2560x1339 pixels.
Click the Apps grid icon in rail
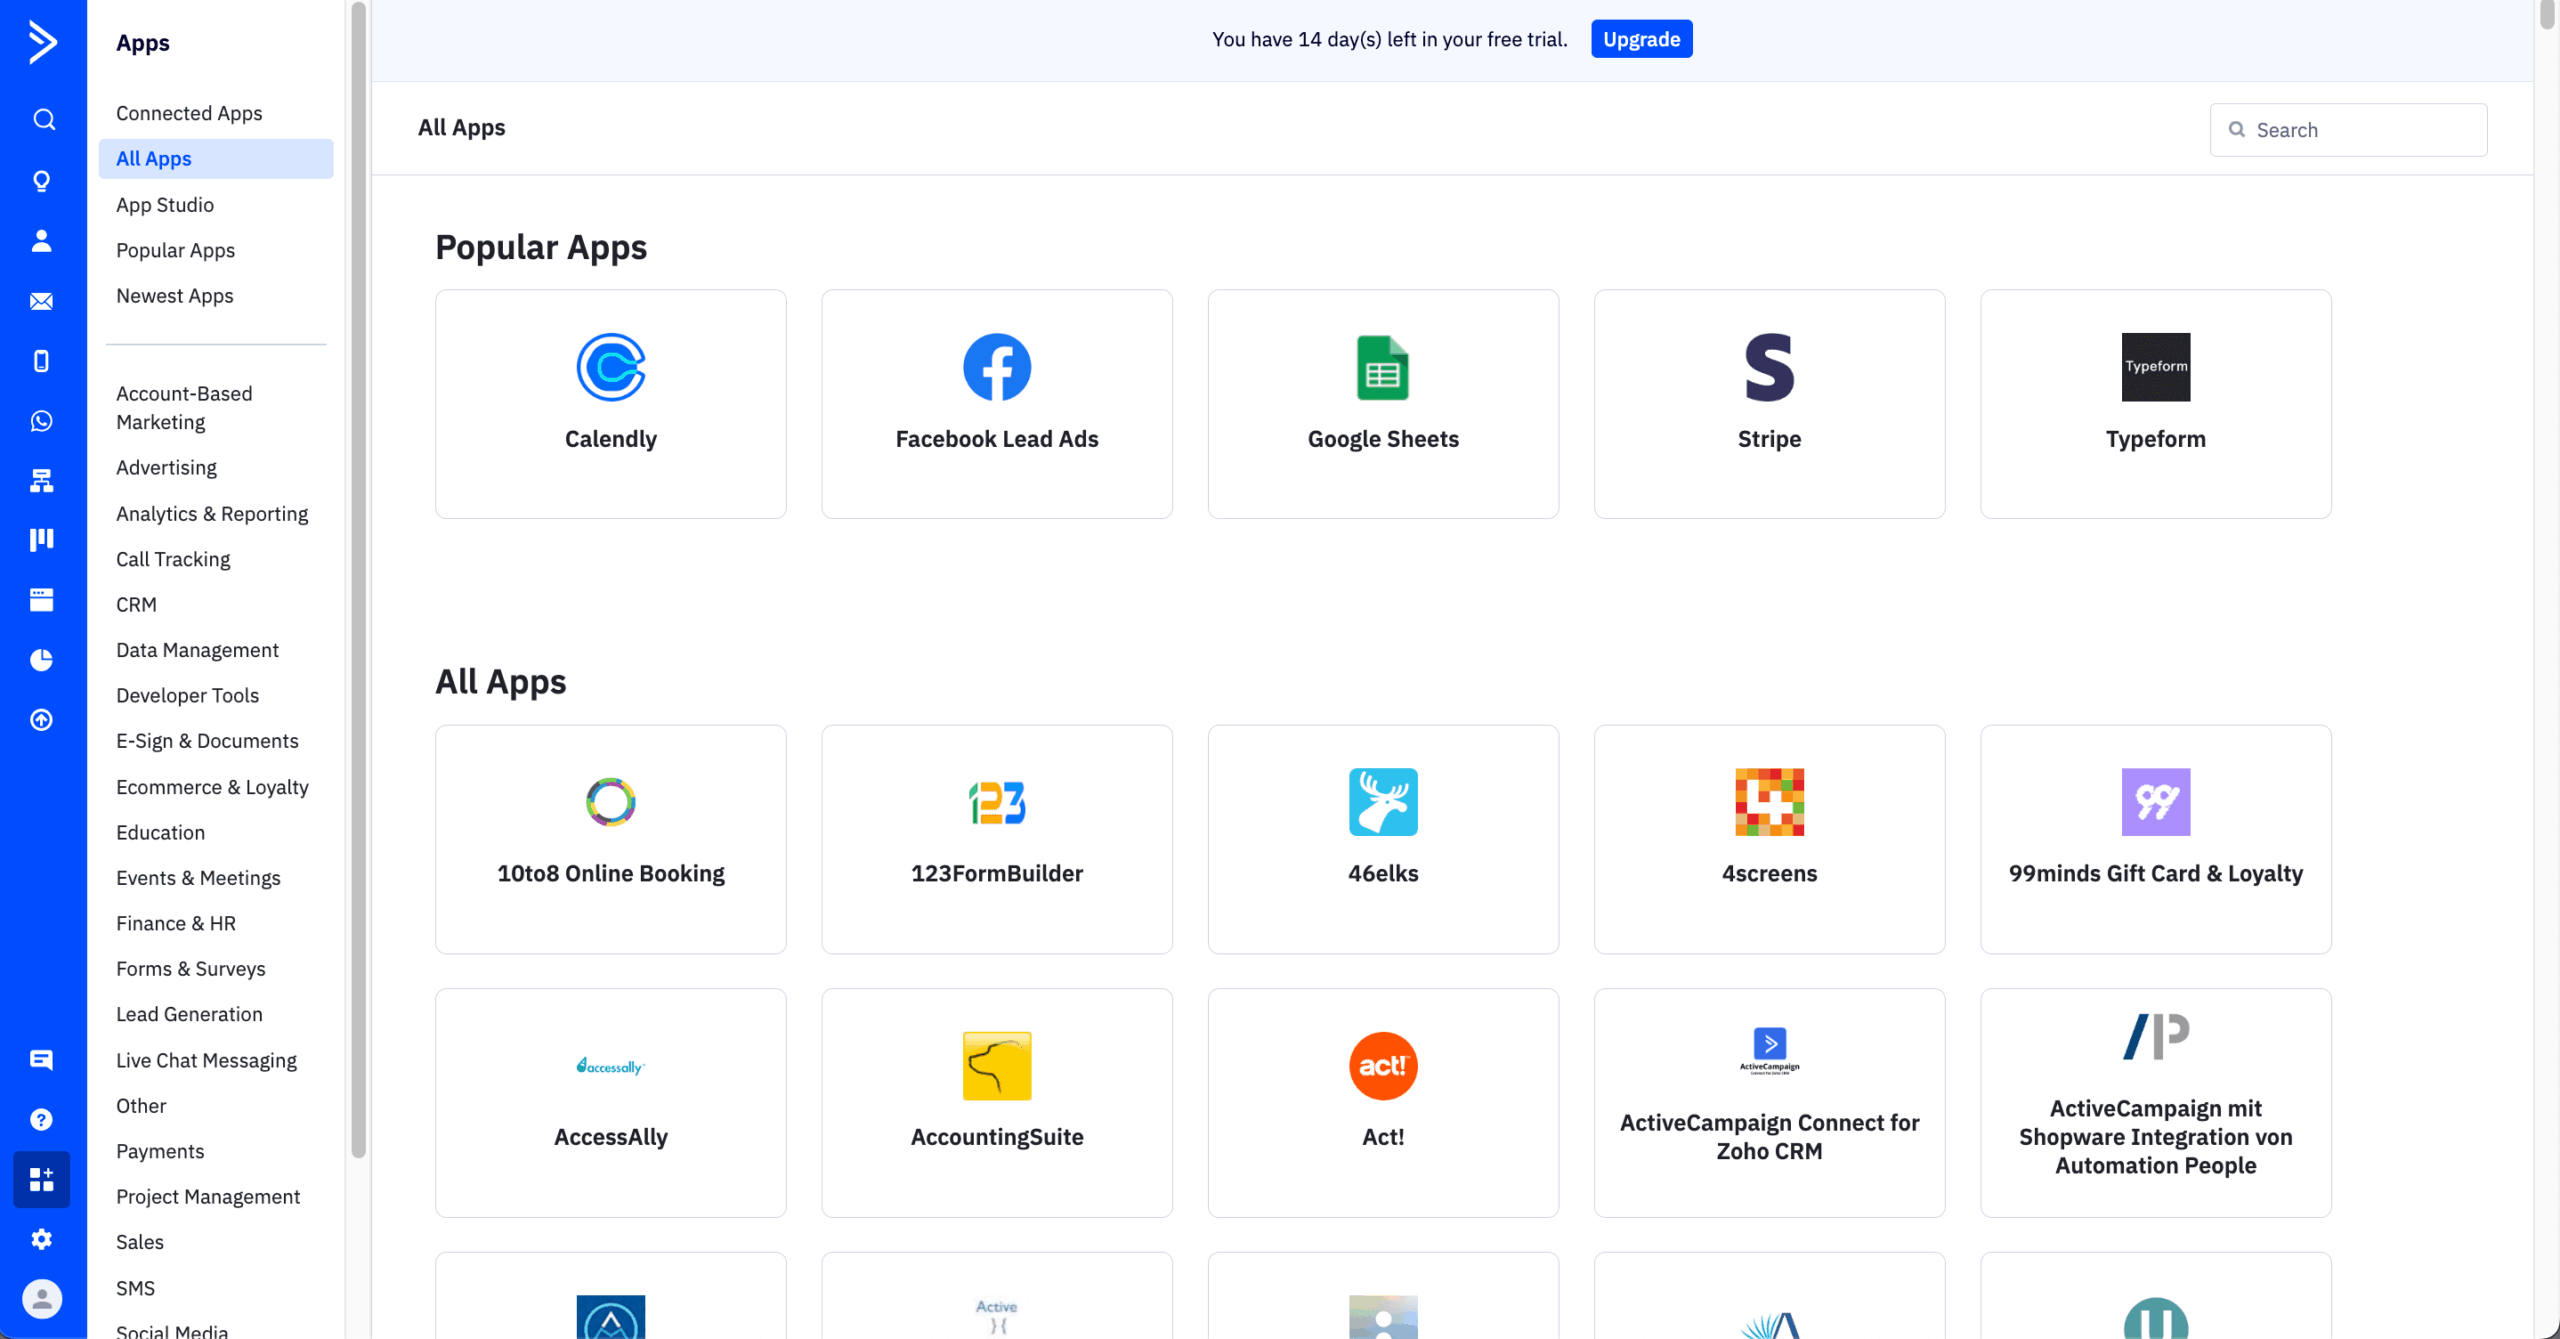[42, 1180]
